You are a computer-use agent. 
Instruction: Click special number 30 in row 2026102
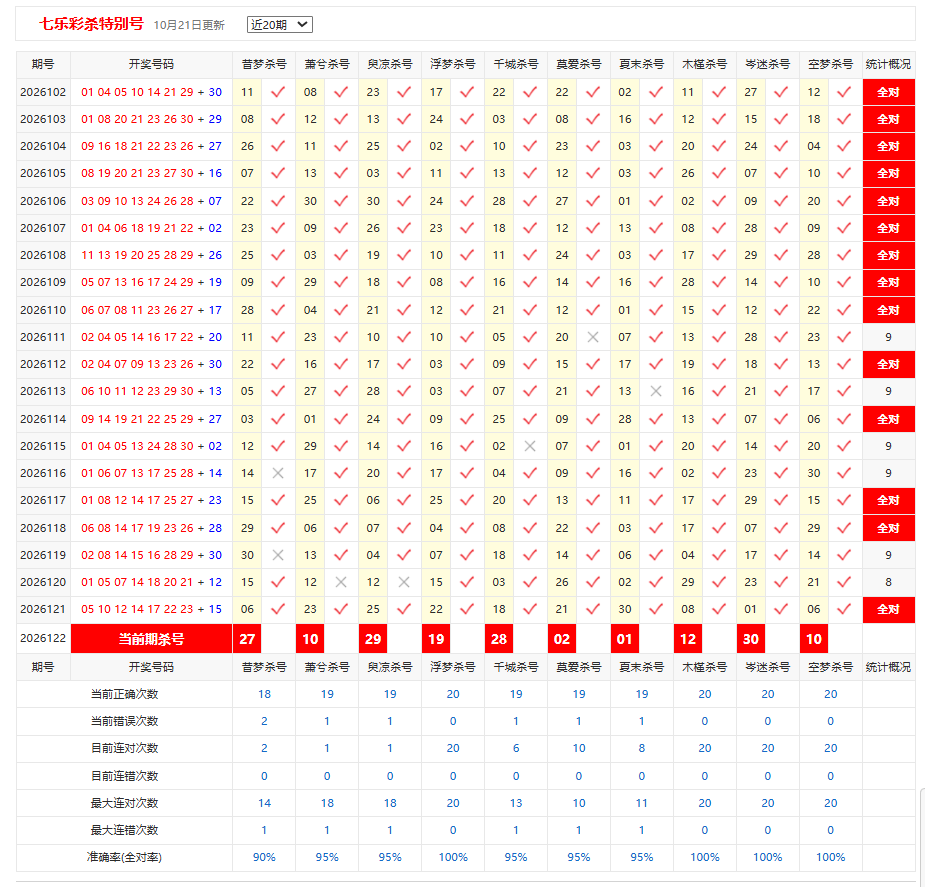coord(215,92)
